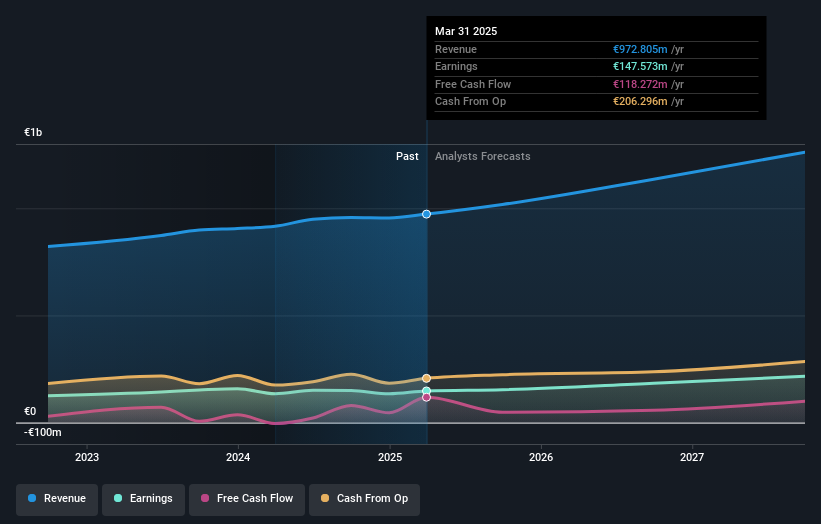Click the Mar 31 2025 tooltip date
This screenshot has height=524, width=821.
tap(466, 31)
